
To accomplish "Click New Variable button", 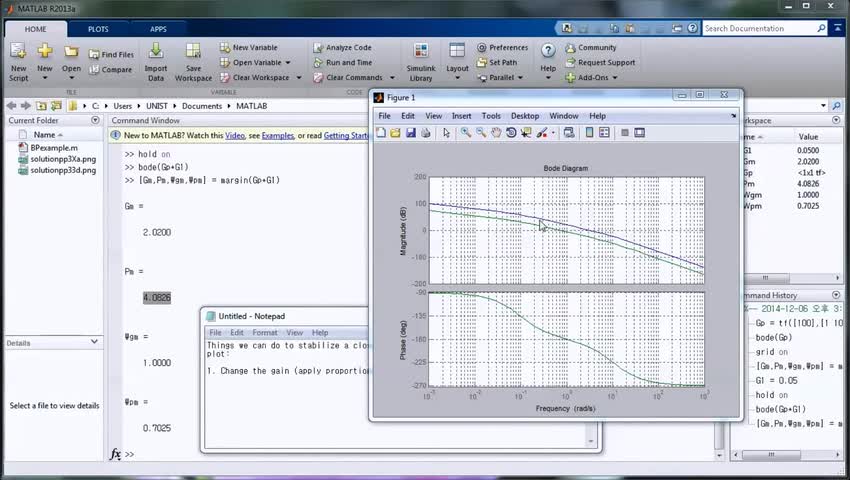I will (249, 48).
